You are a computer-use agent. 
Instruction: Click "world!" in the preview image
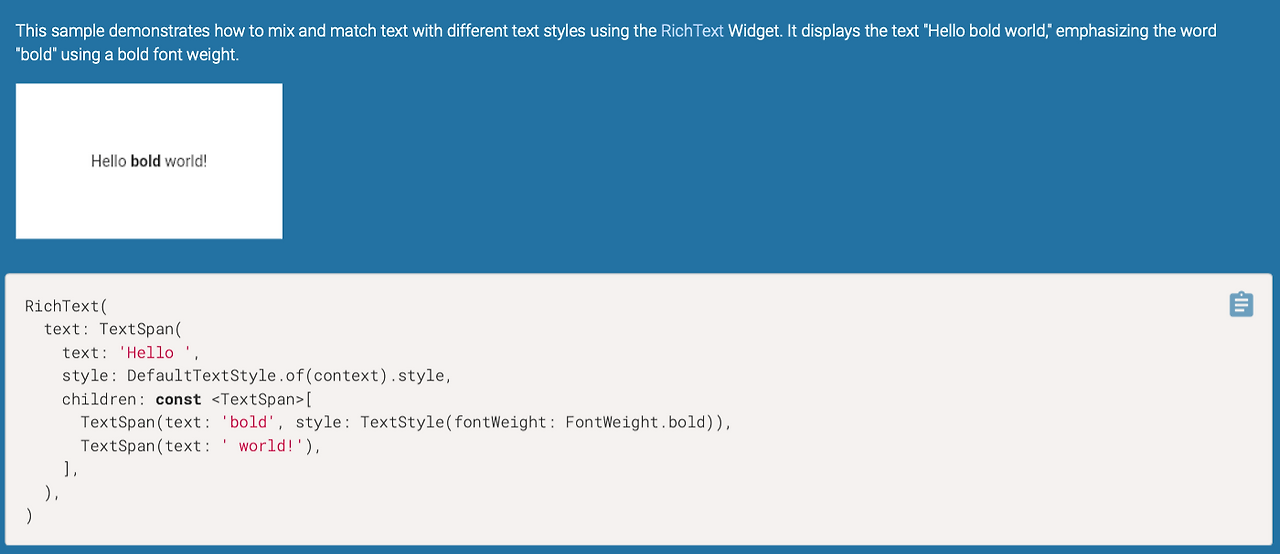(x=186, y=161)
